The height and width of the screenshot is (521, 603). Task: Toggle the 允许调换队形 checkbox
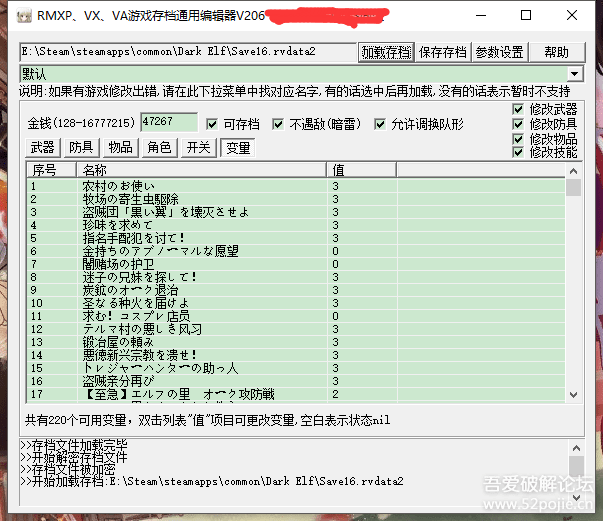(380, 124)
